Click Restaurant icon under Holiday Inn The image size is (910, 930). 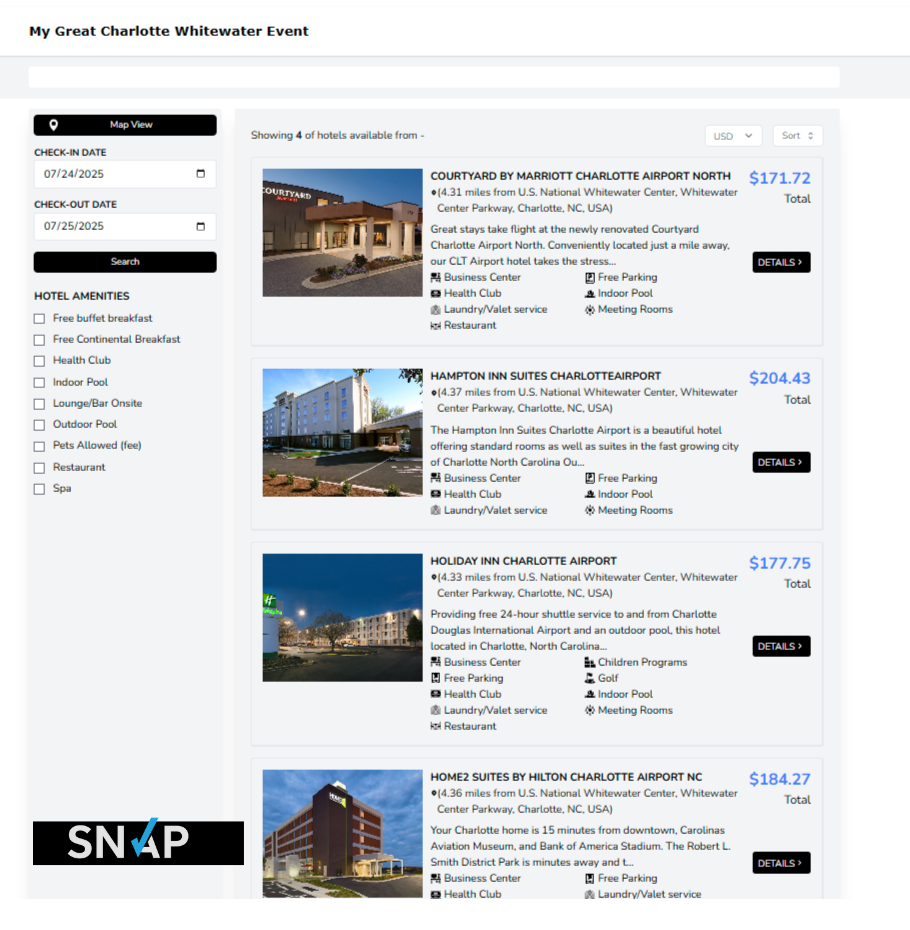point(435,726)
